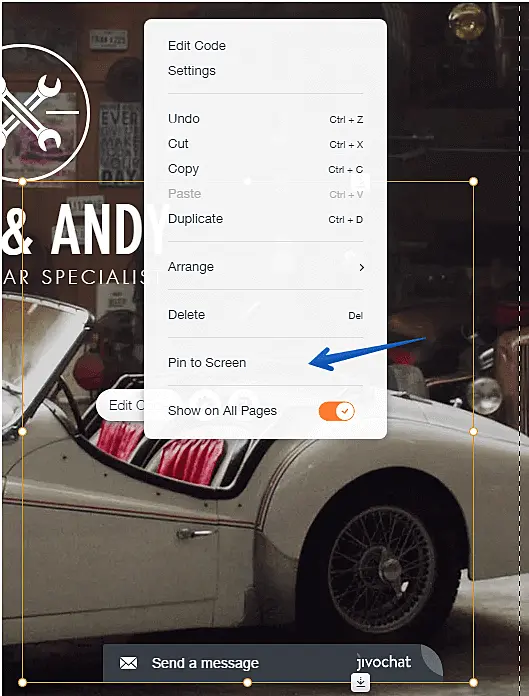Click the top-right selection handle
Image resolution: width=529 pixels, height=696 pixels.
[474, 182]
